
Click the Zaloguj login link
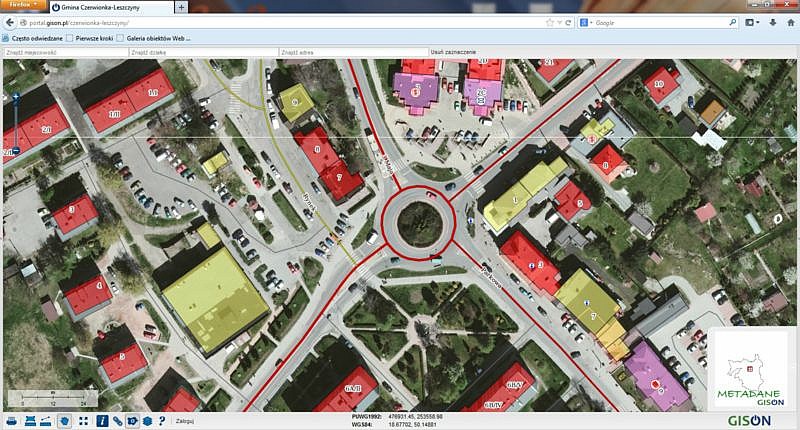185,421
